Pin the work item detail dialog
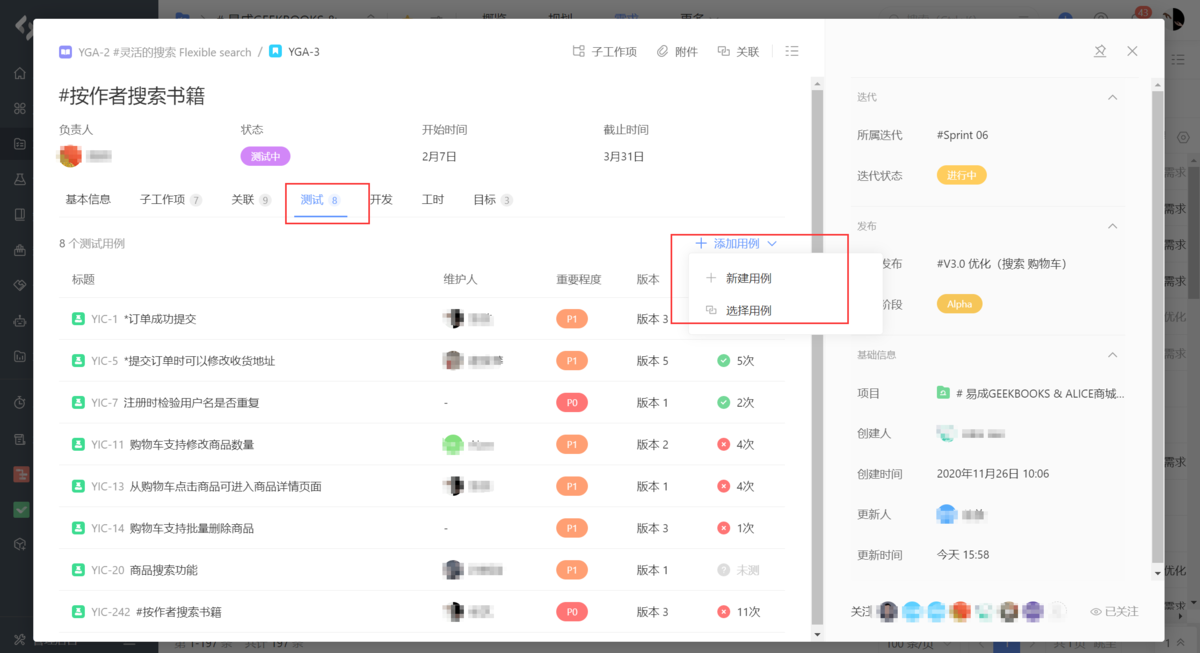Image resolution: width=1200 pixels, height=653 pixels. pos(1100,51)
